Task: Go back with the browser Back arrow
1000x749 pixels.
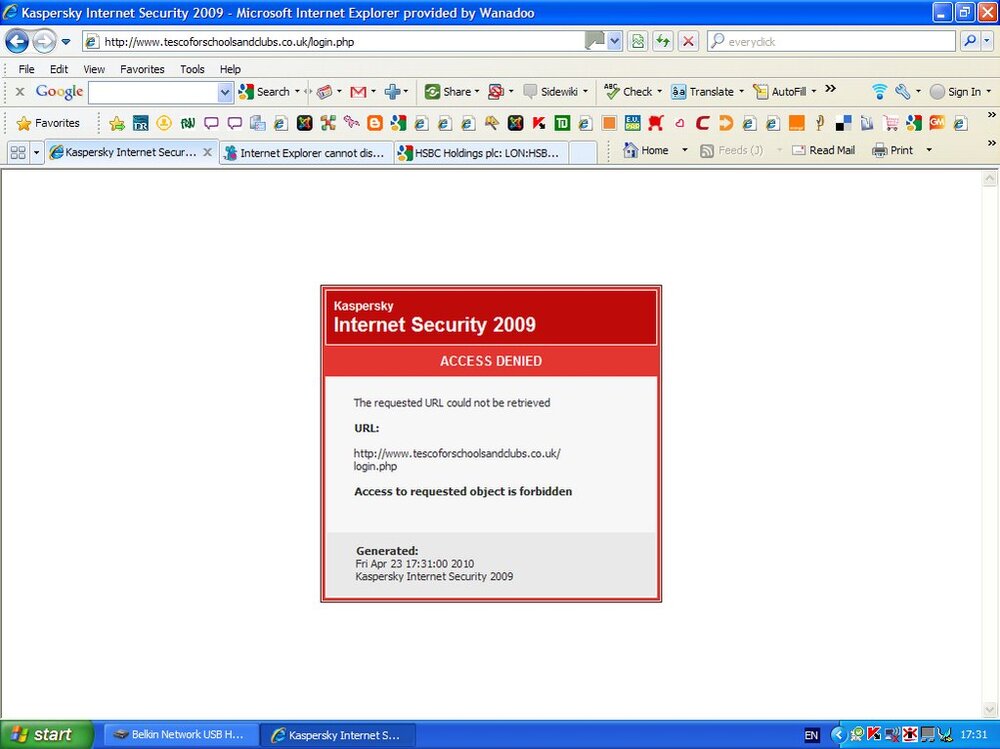Action: click(x=17, y=42)
